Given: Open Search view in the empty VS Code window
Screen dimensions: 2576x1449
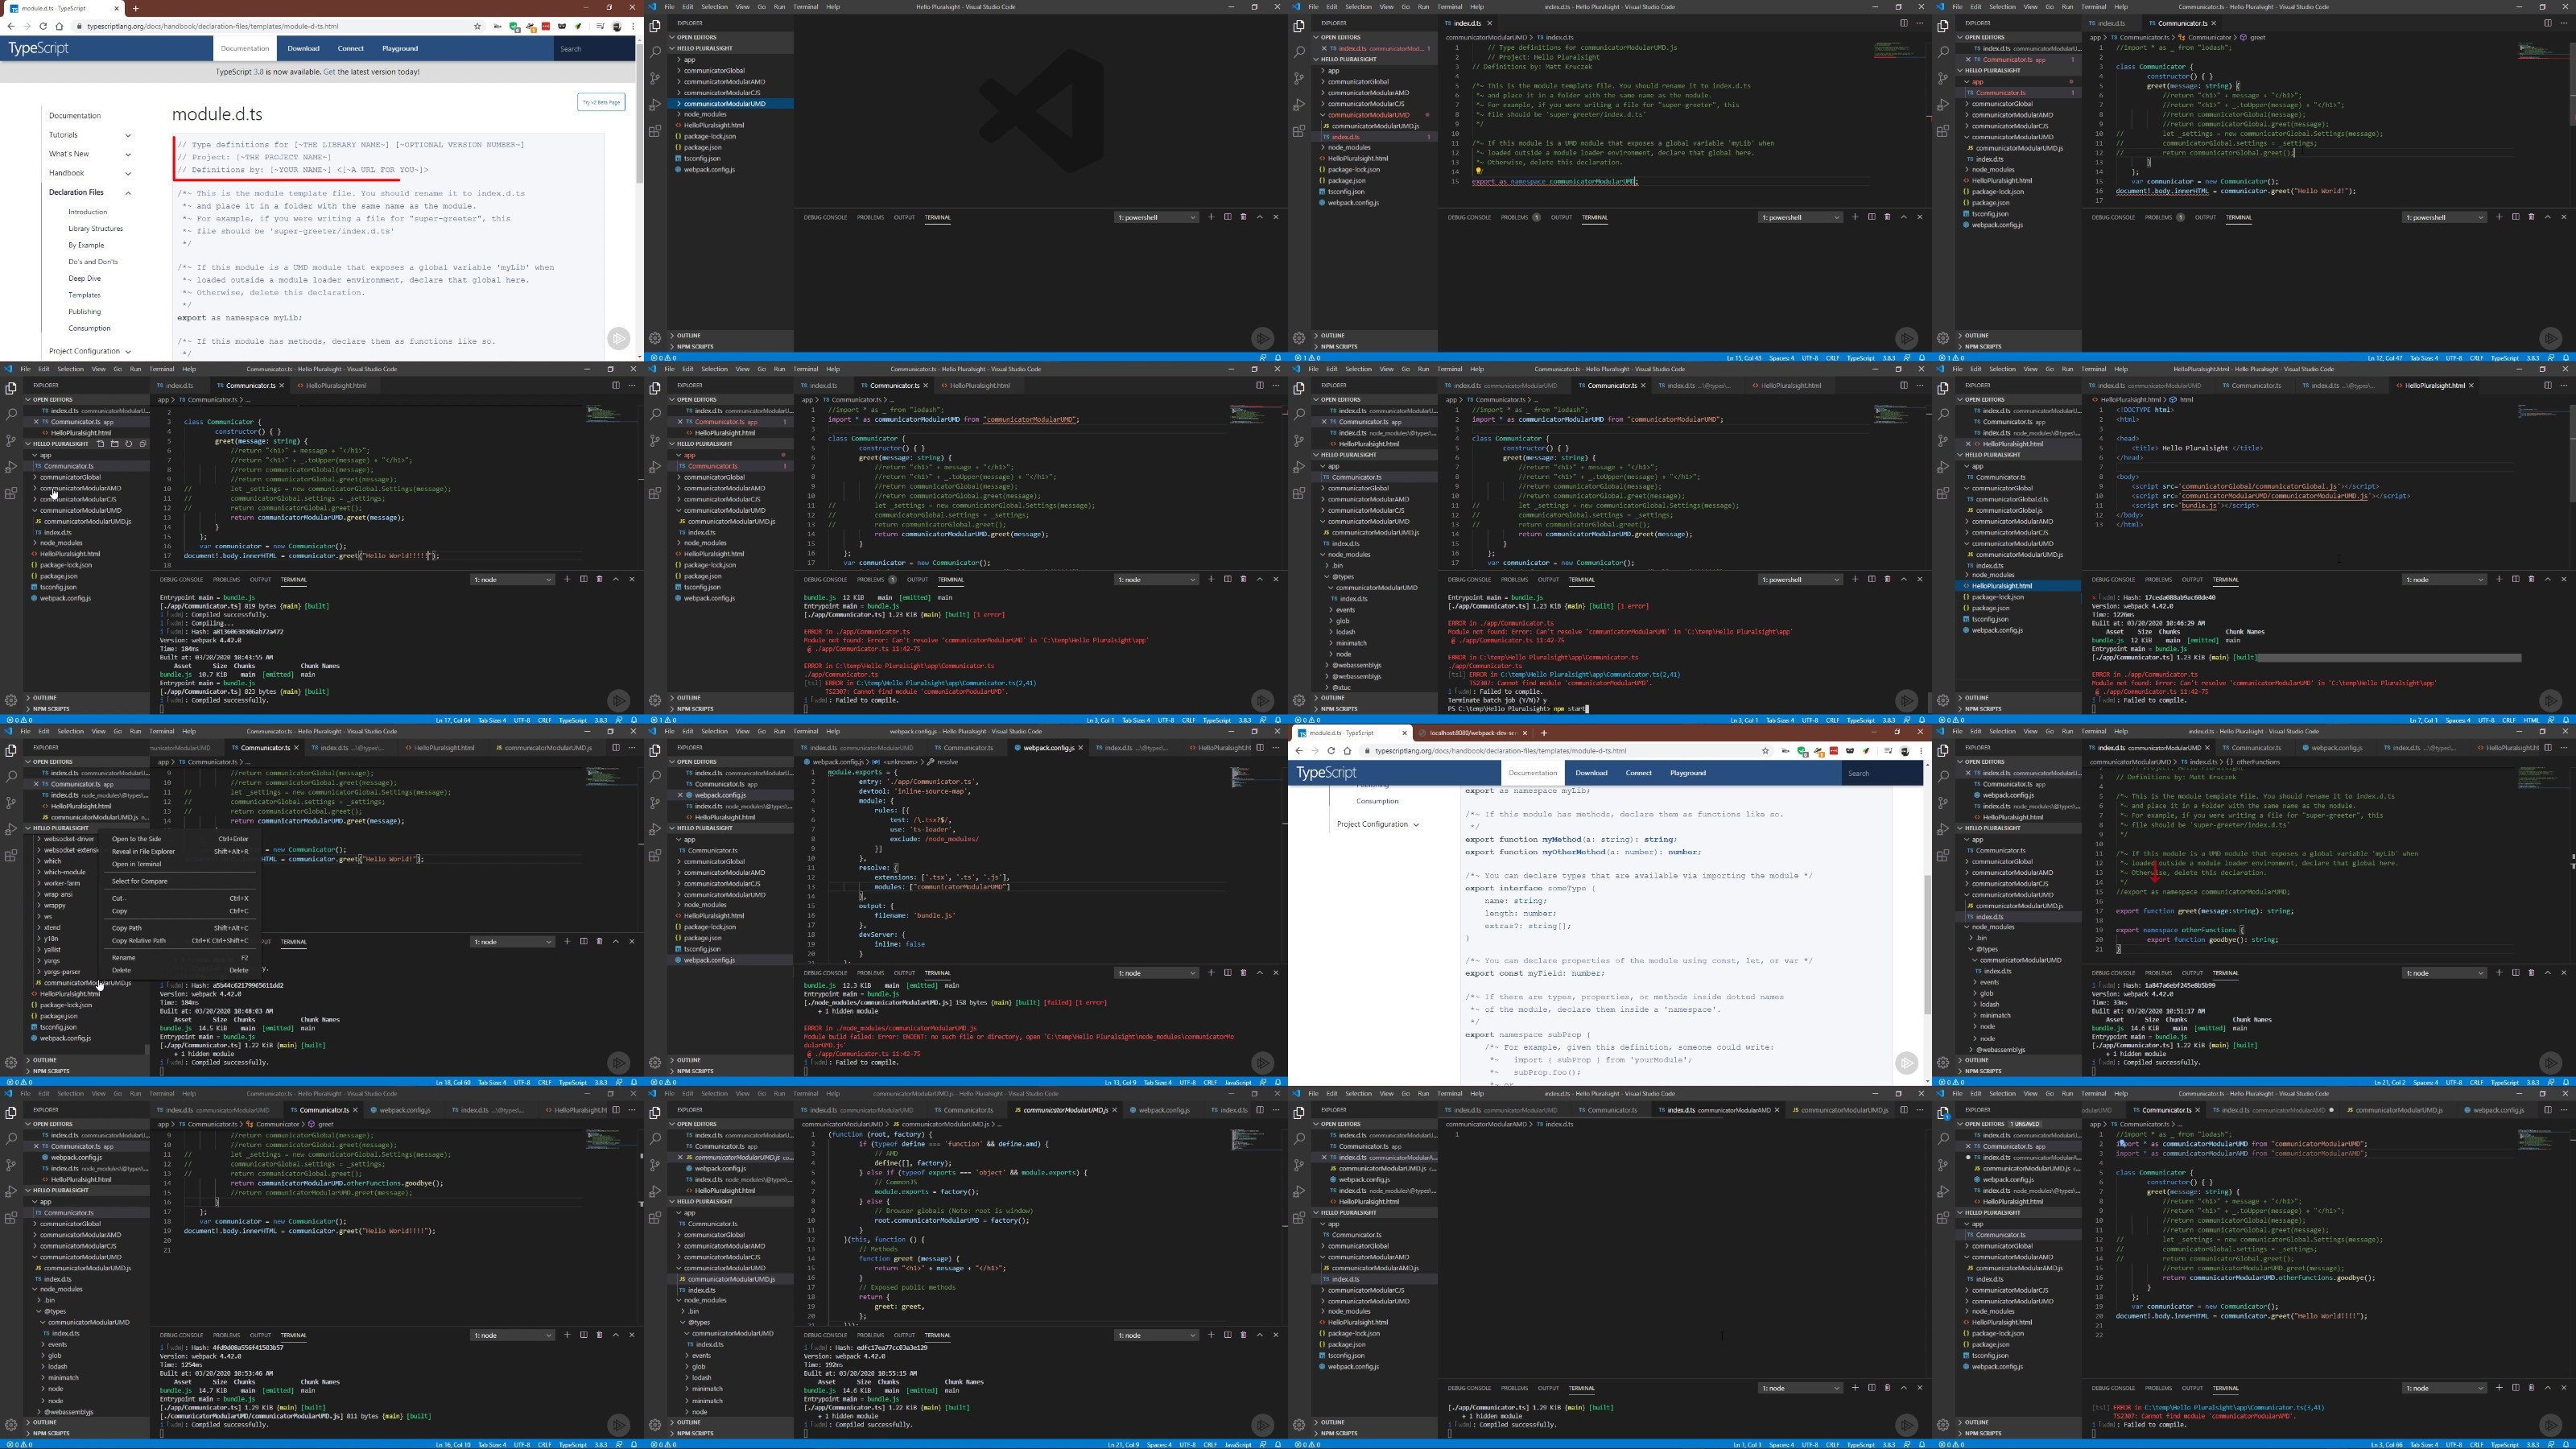Looking at the screenshot, I should coord(655,52).
